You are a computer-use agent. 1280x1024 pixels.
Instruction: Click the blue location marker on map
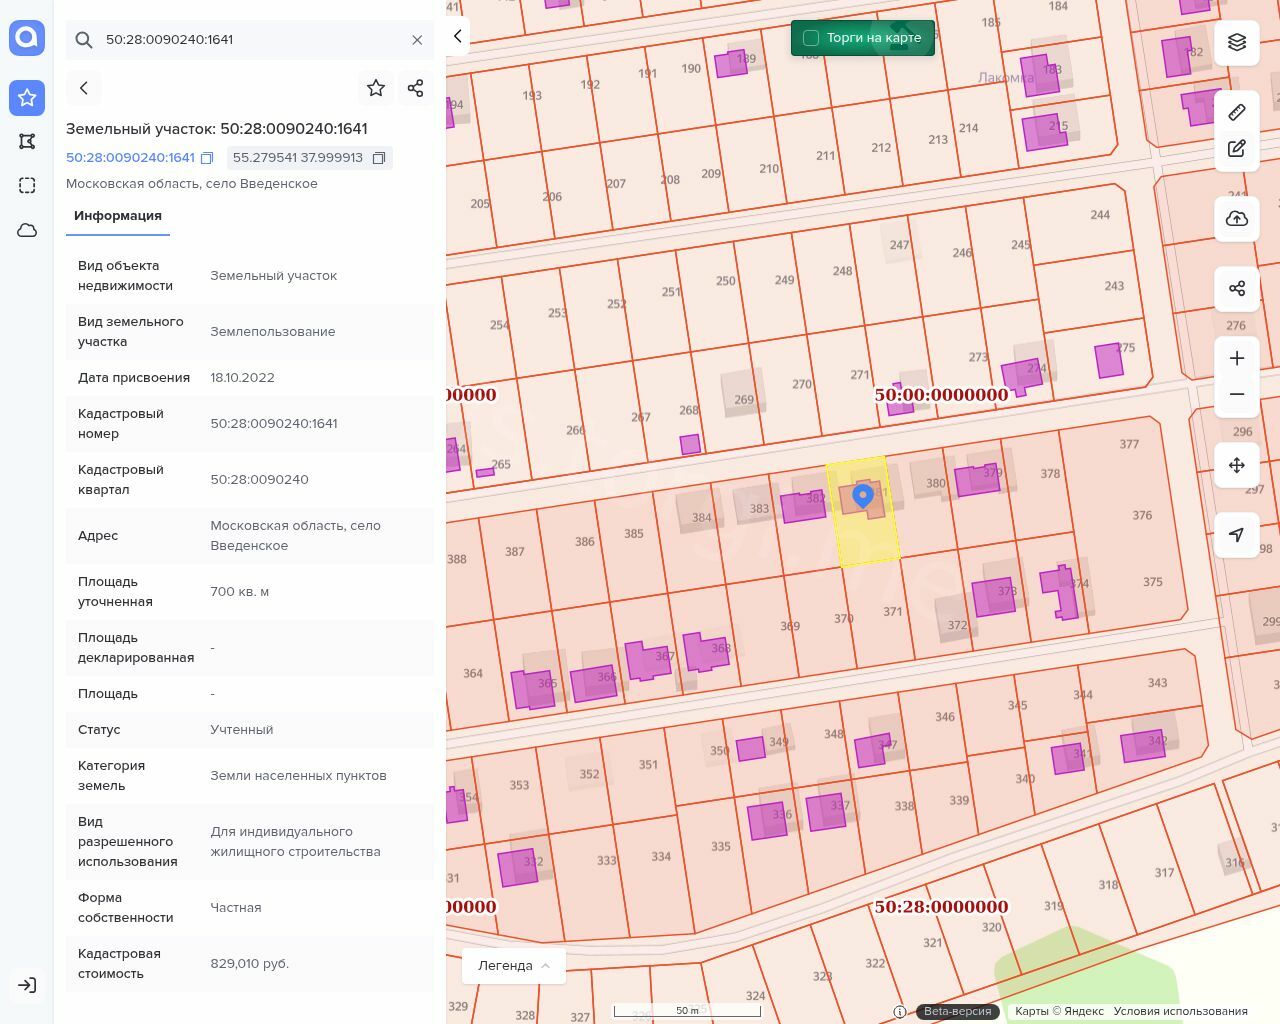tap(862, 494)
